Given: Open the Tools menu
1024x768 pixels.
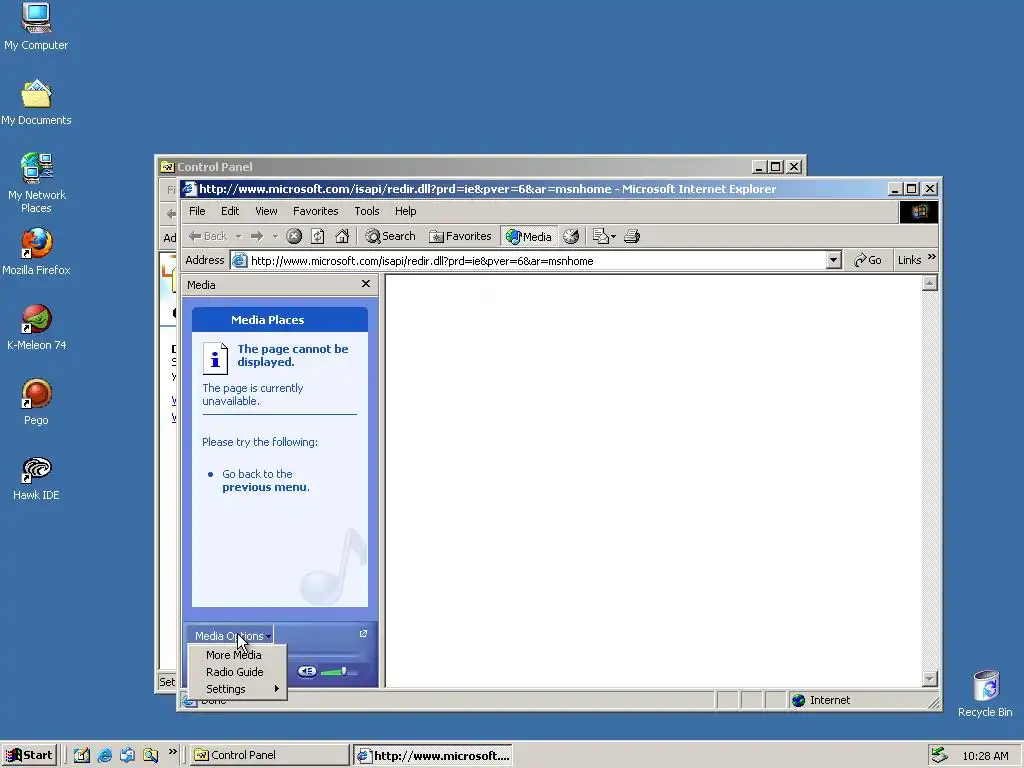Looking at the screenshot, I should tap(367, 211).
